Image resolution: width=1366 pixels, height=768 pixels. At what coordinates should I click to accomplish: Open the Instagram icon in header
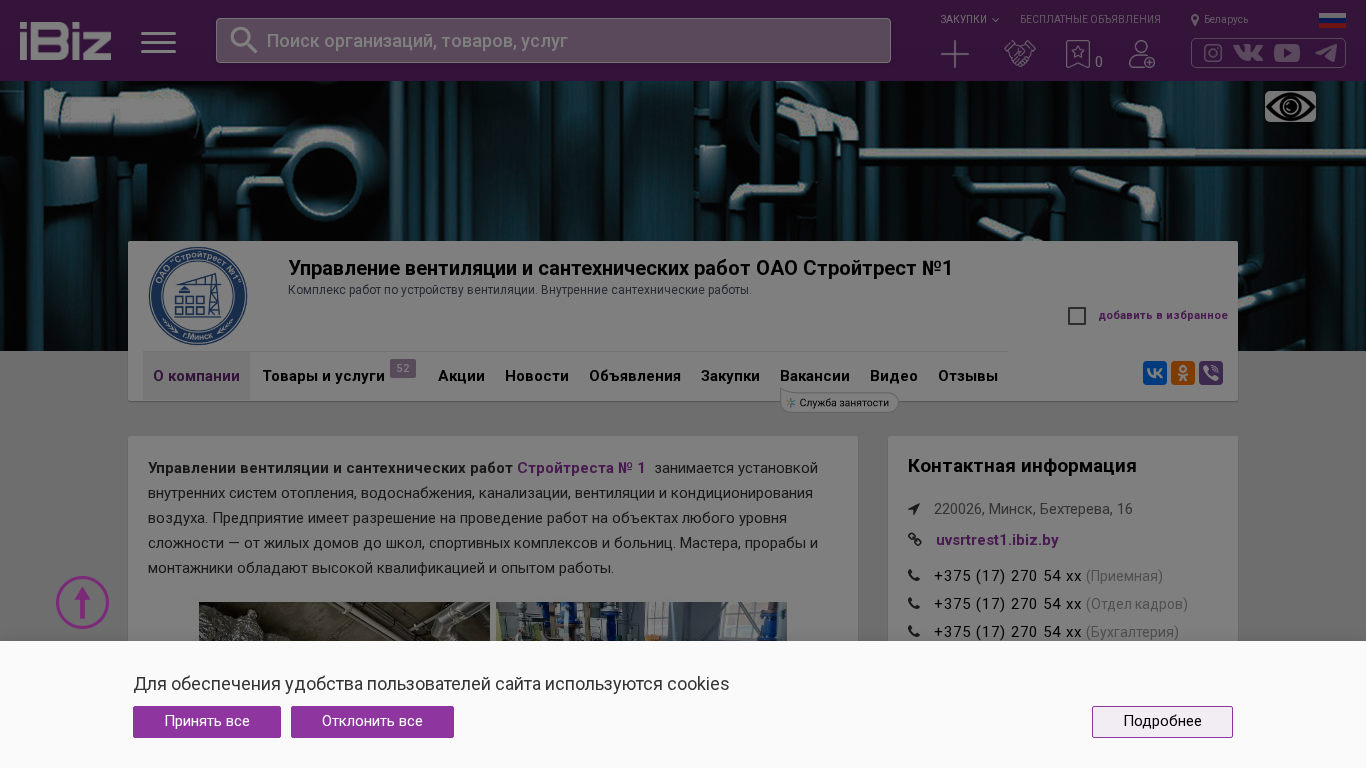1213,53
